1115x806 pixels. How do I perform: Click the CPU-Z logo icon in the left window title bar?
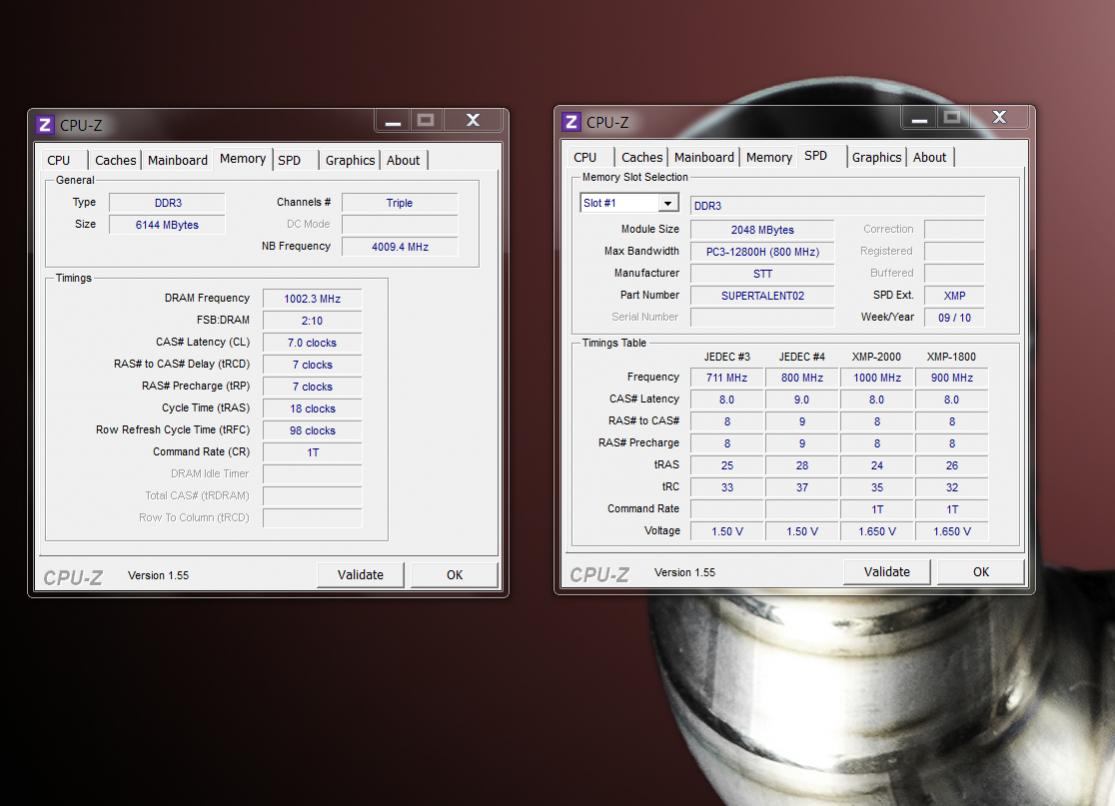[45, 125]
